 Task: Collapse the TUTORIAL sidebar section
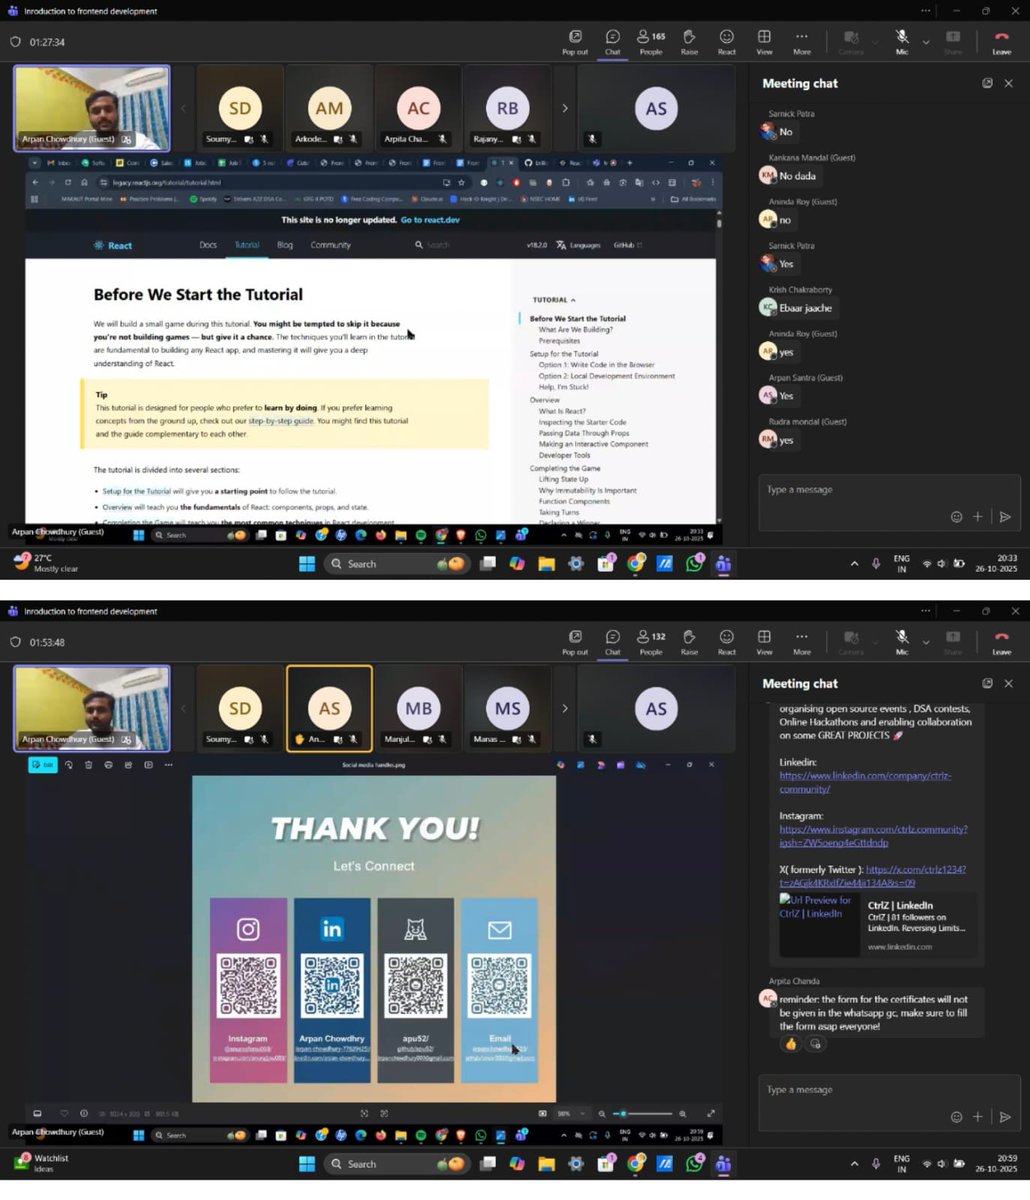(554, 300)
